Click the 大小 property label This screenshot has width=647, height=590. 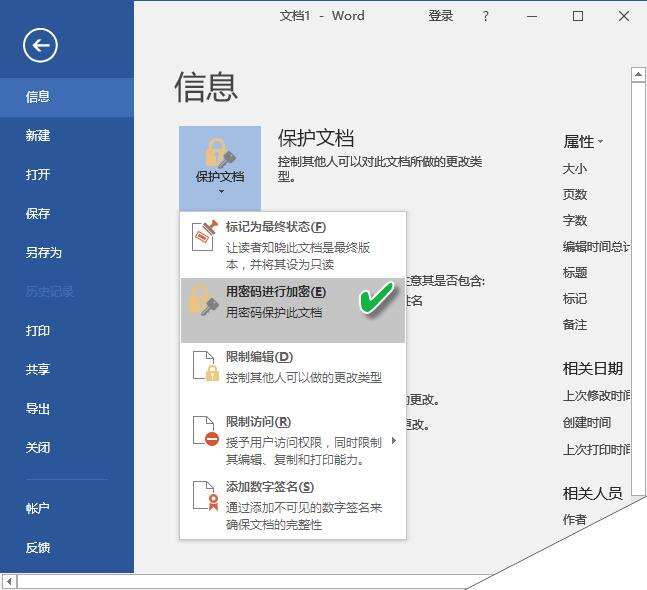575,169
